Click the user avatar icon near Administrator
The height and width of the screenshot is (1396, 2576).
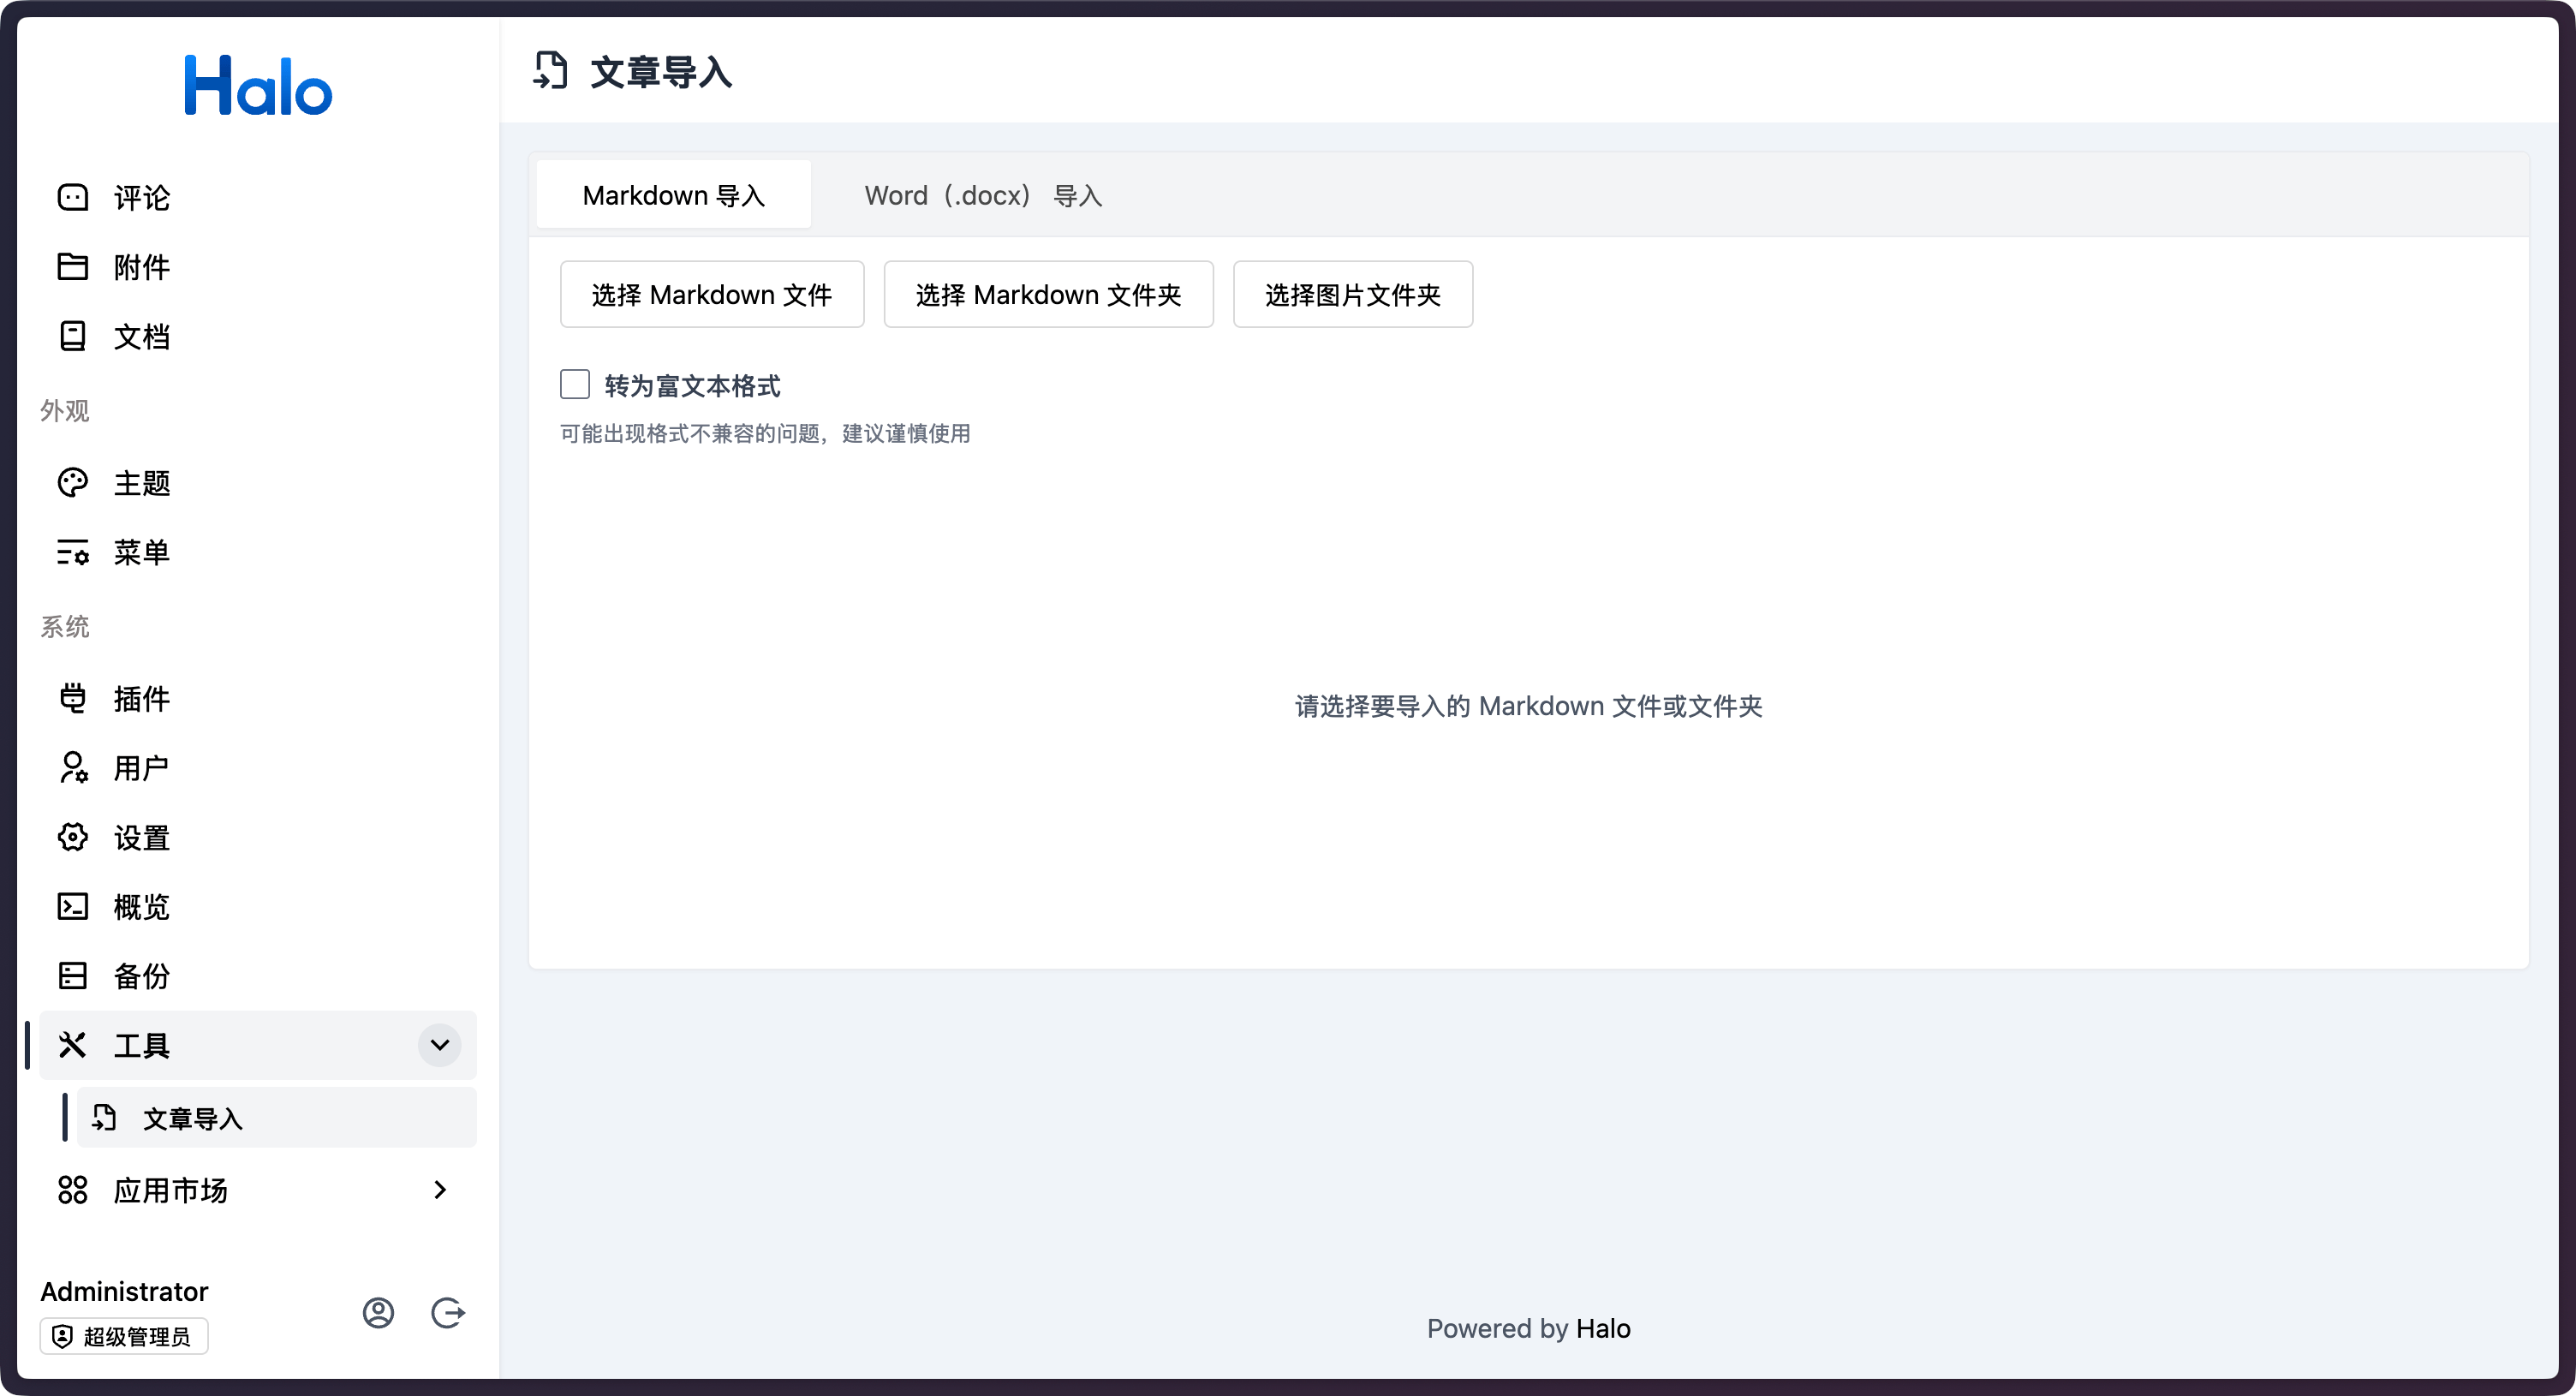378,1313
